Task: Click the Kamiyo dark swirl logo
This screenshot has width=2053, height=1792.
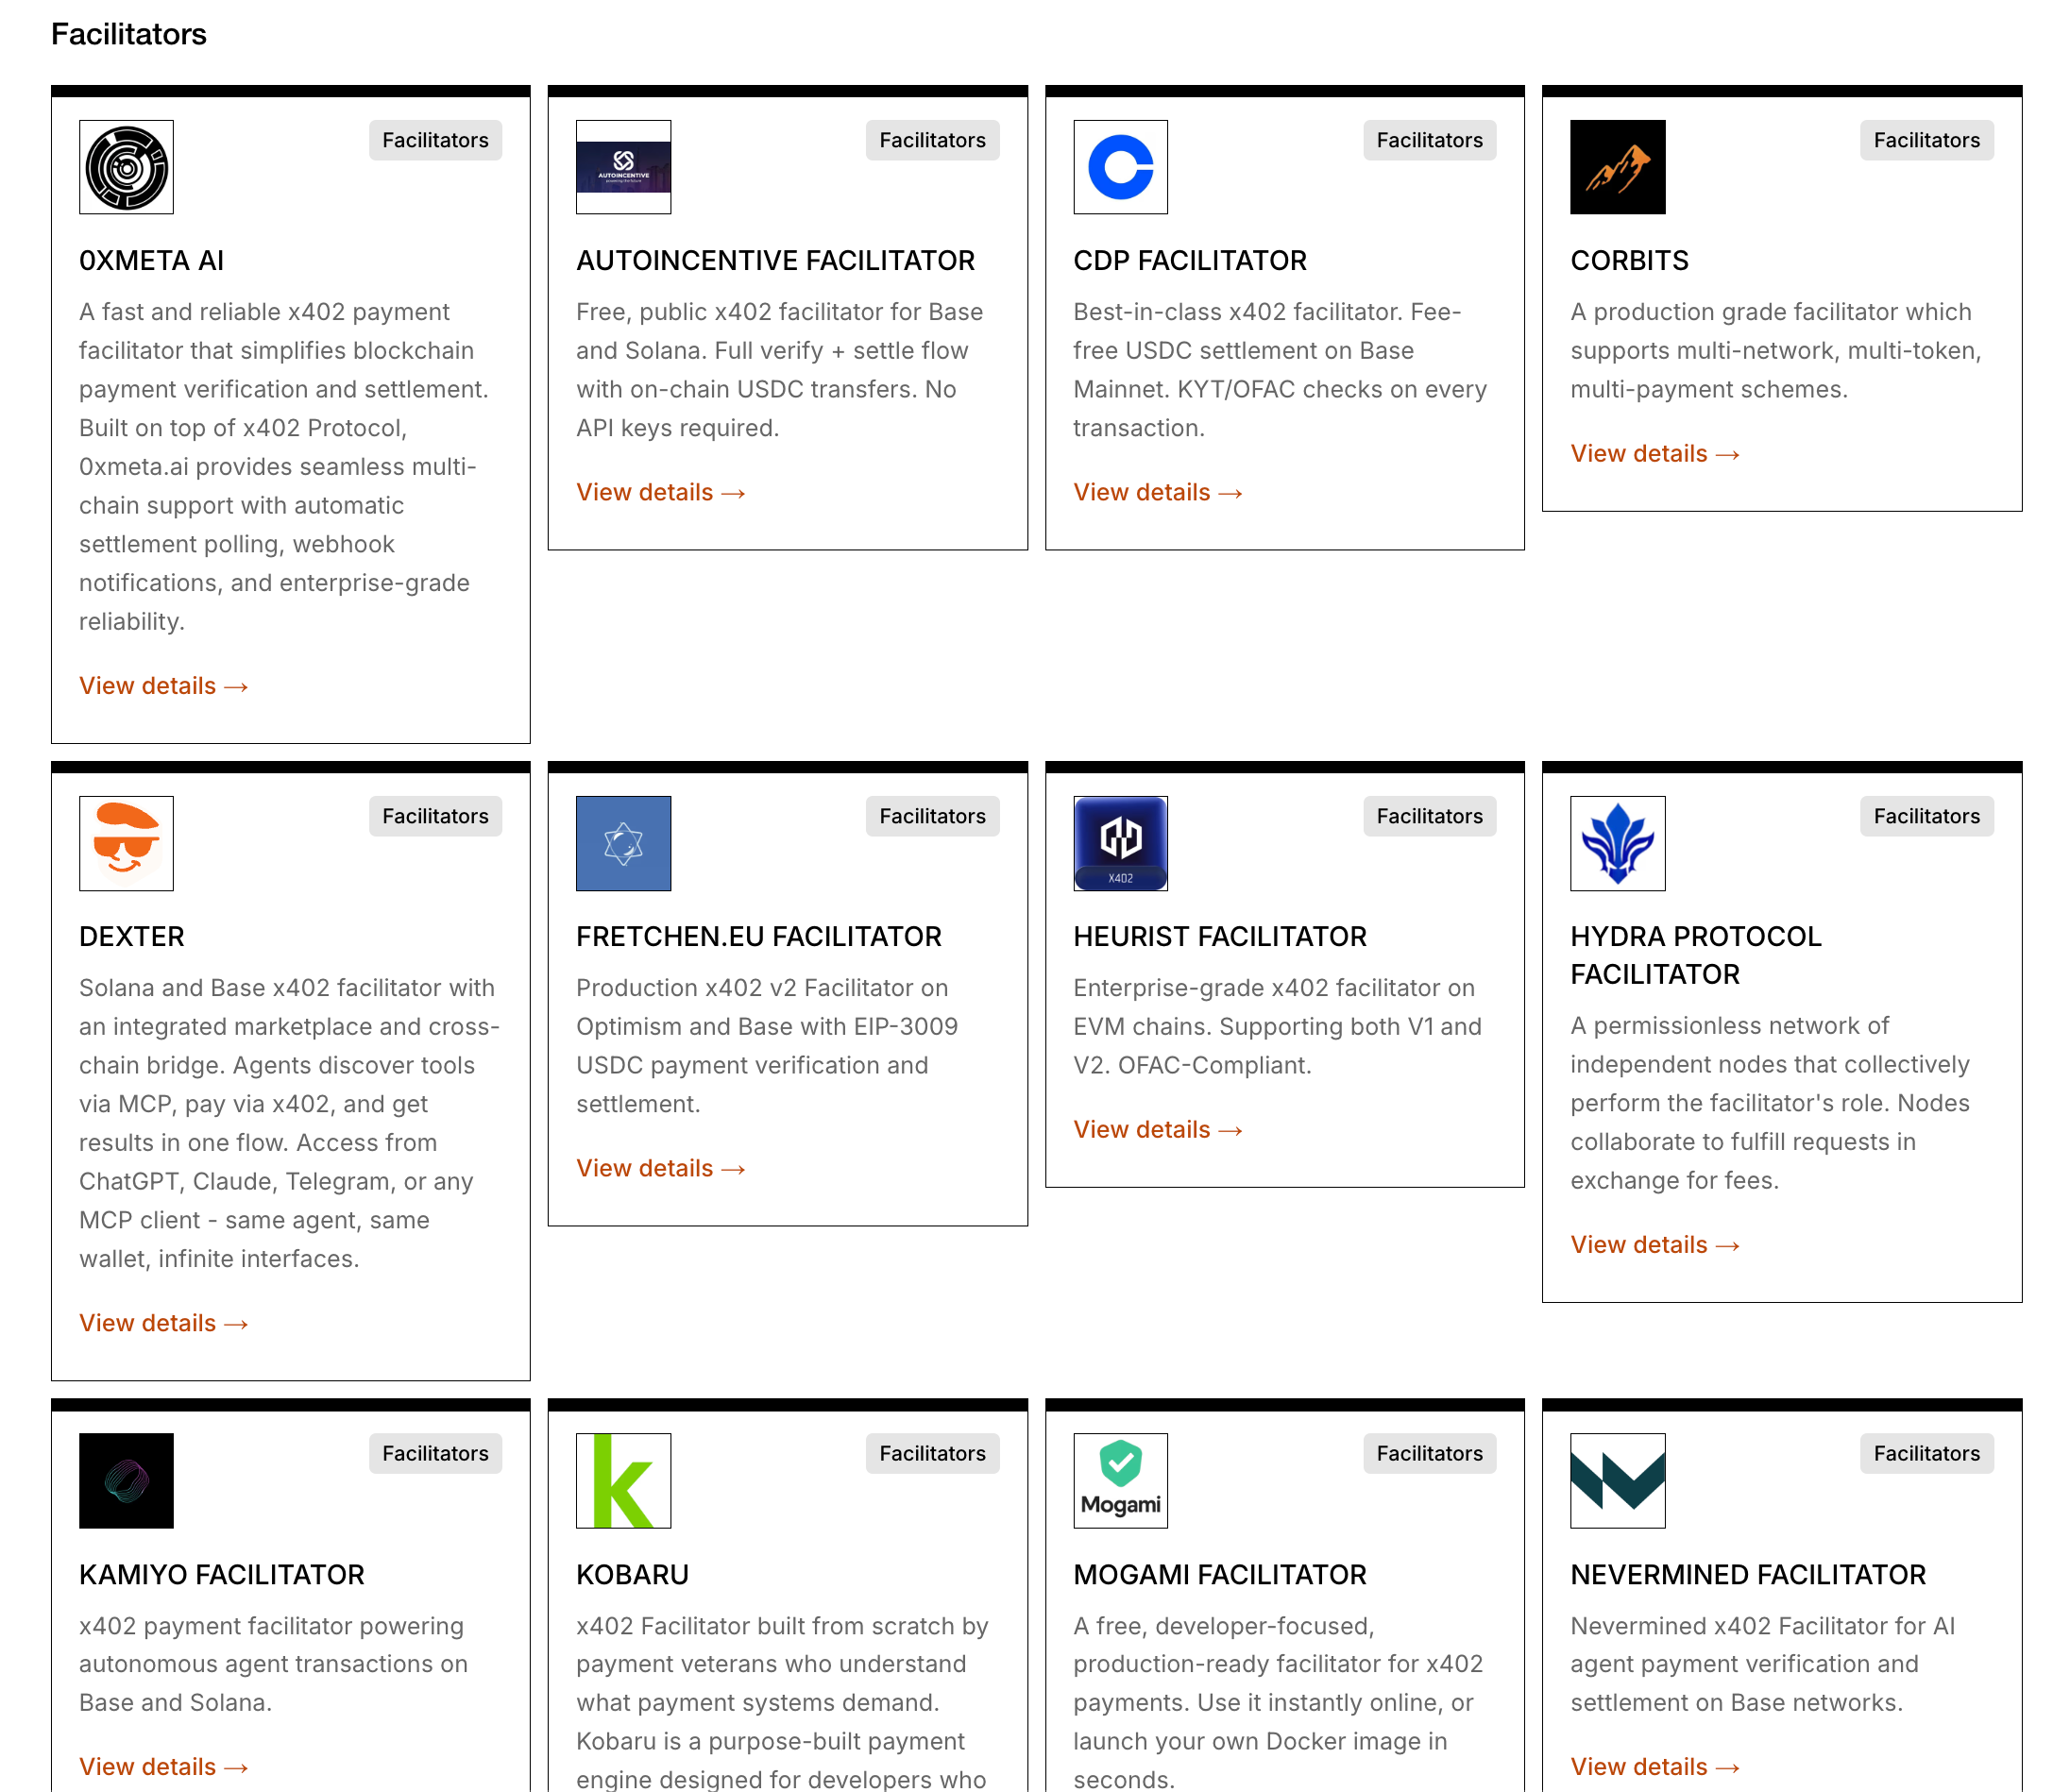Action: (126, 1480)
